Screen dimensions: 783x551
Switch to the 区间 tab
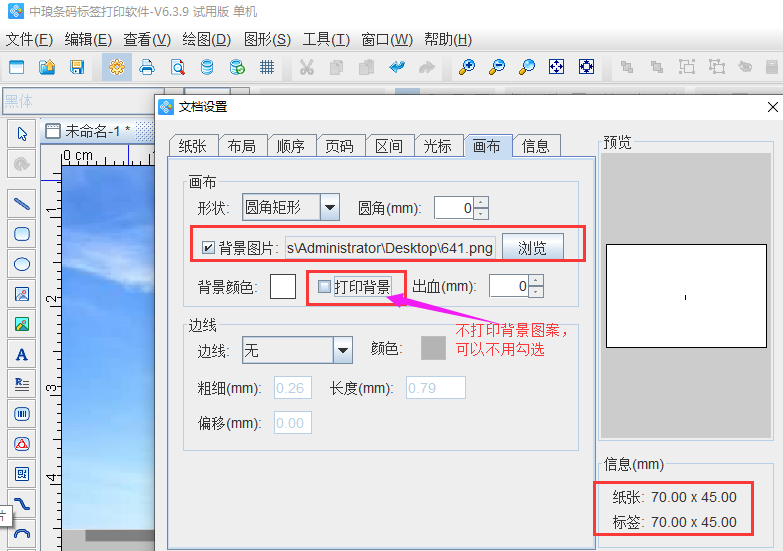389,146
